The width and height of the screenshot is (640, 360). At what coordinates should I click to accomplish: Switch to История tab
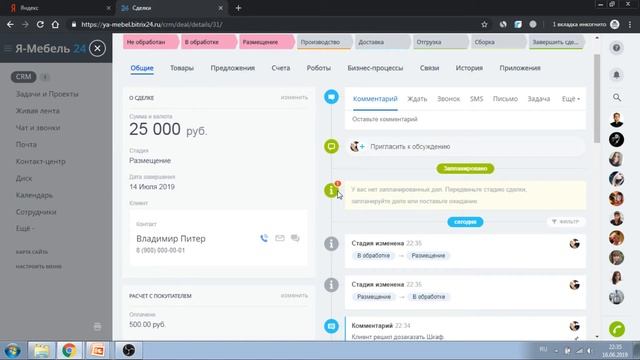coord(469,68)
